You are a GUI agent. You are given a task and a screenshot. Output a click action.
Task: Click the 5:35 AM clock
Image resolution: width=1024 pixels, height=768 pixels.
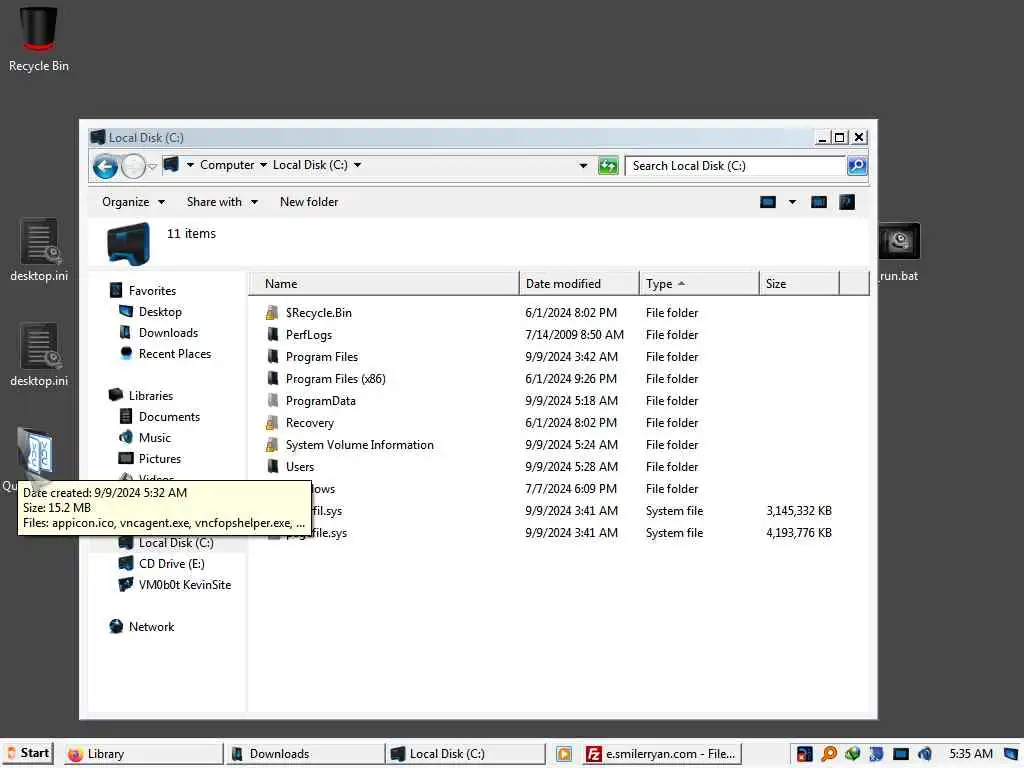(970, 754)
